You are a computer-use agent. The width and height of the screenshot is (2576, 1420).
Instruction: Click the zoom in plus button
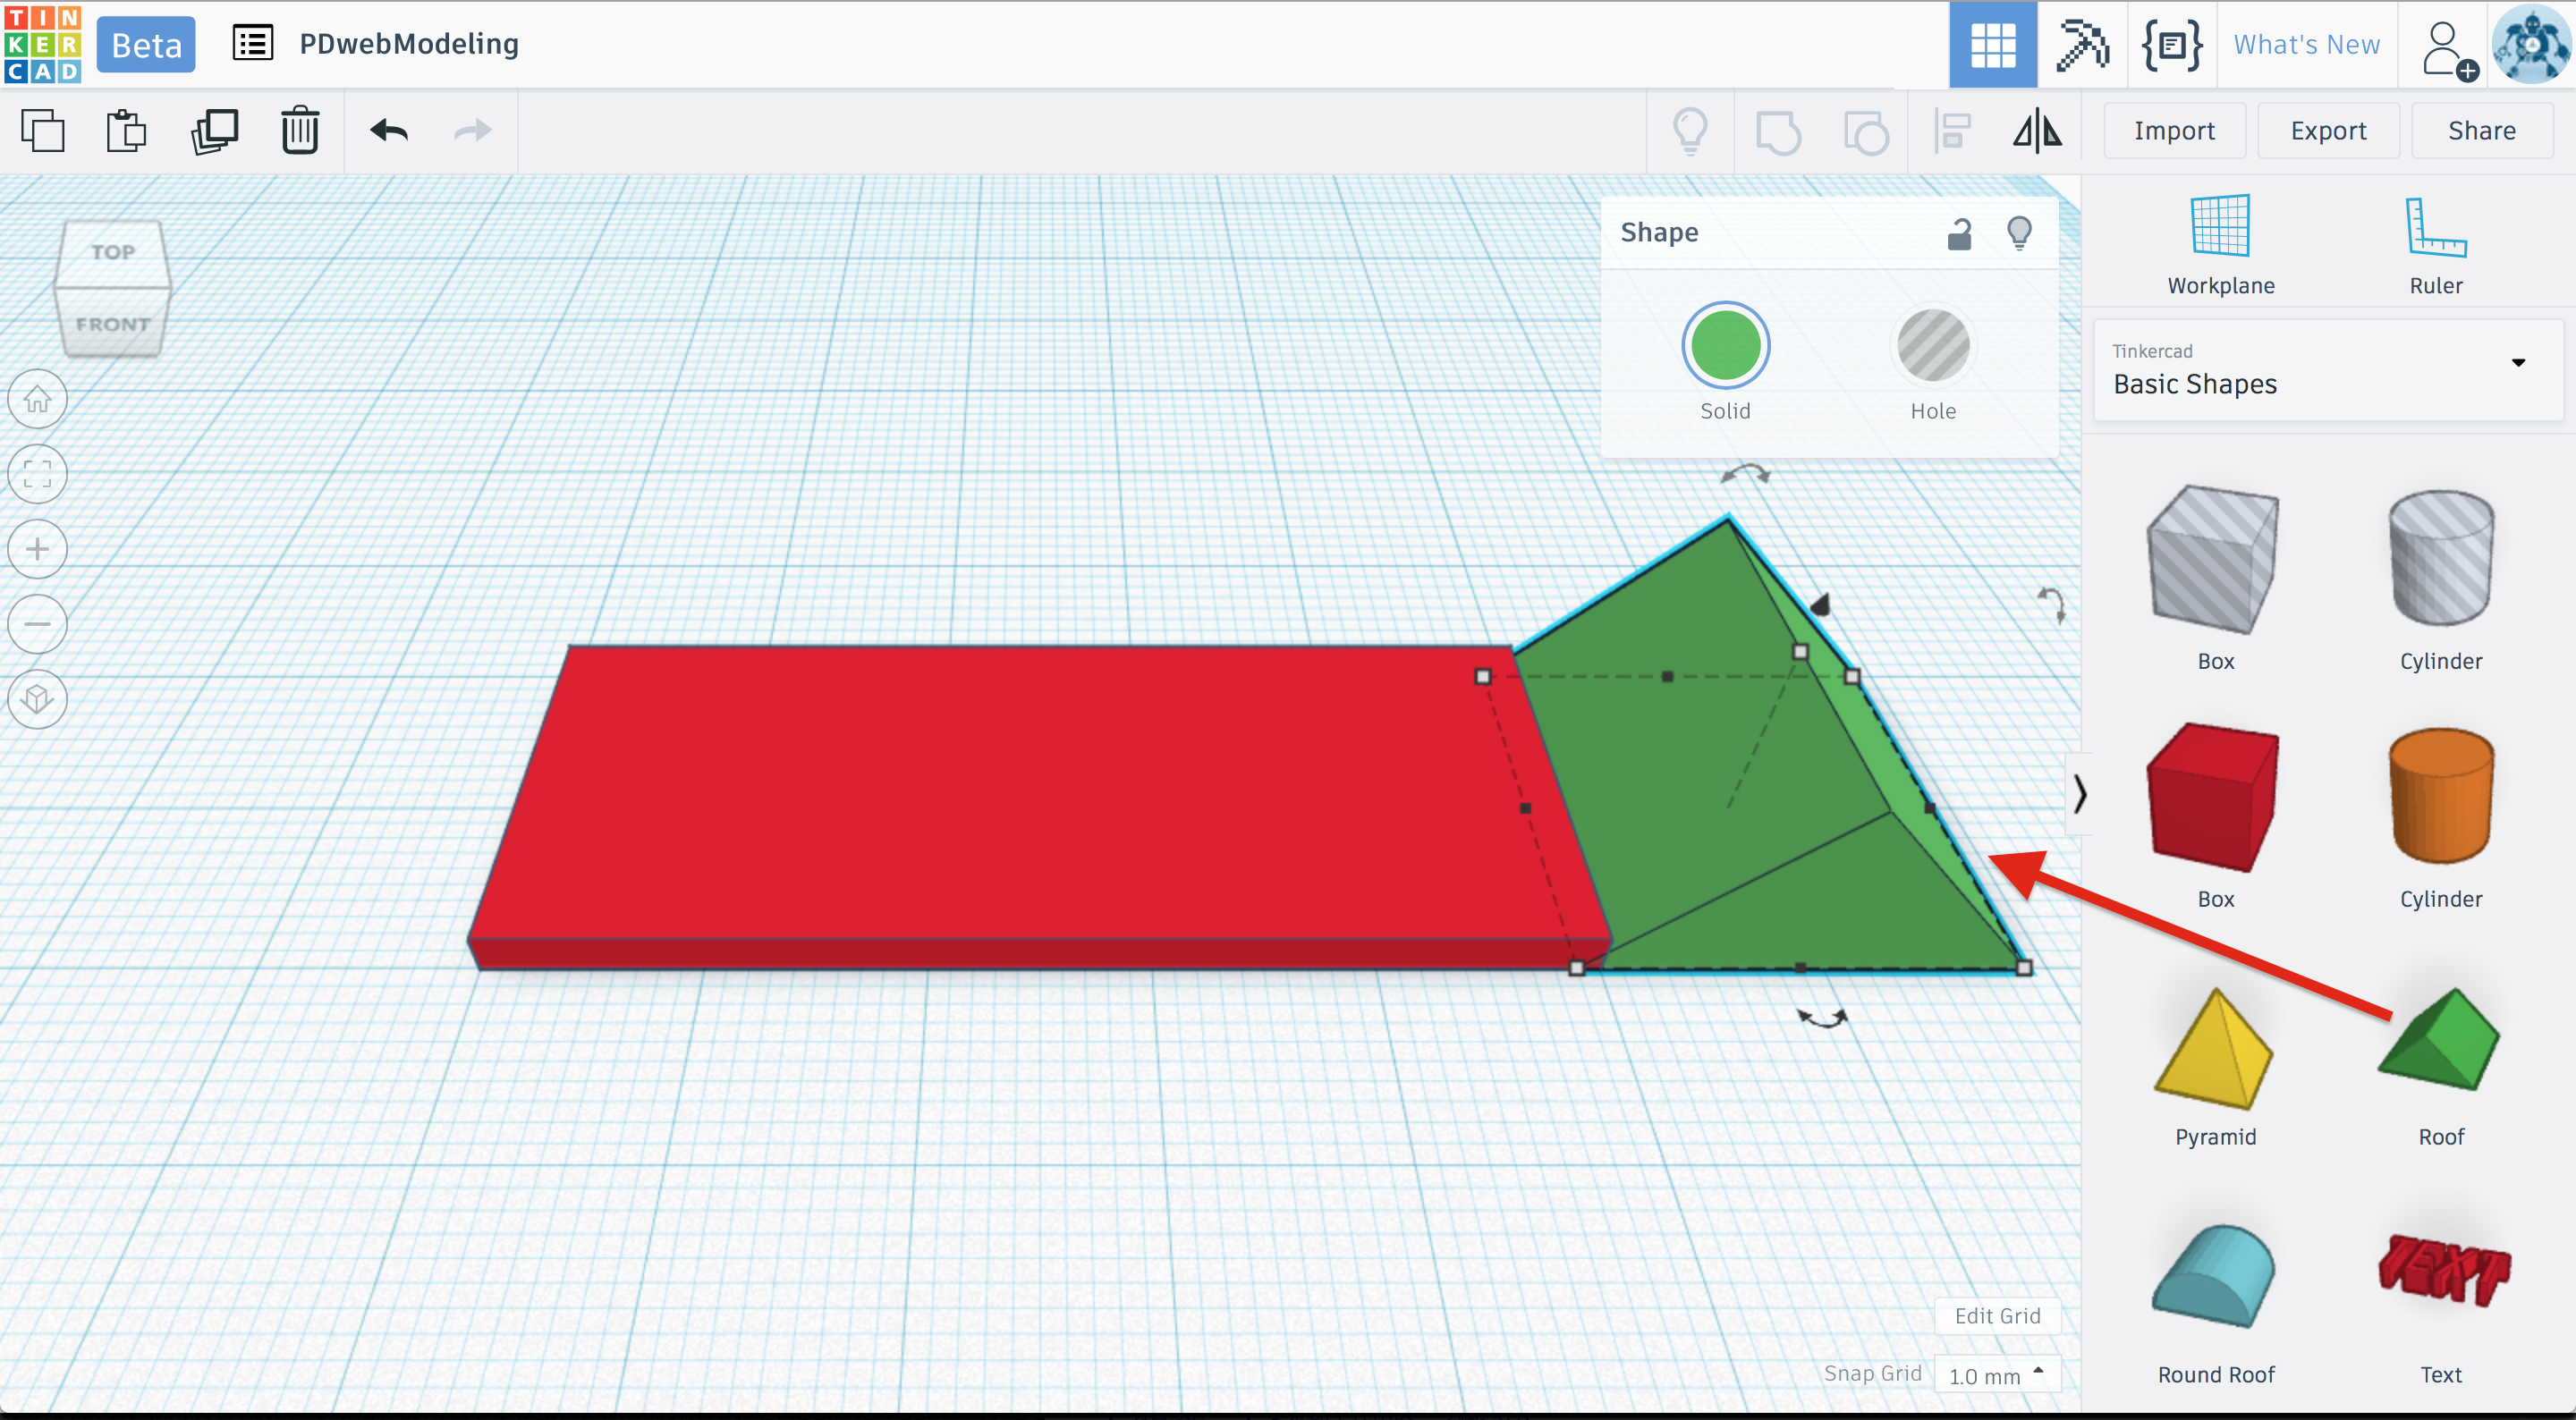point(38,549)
